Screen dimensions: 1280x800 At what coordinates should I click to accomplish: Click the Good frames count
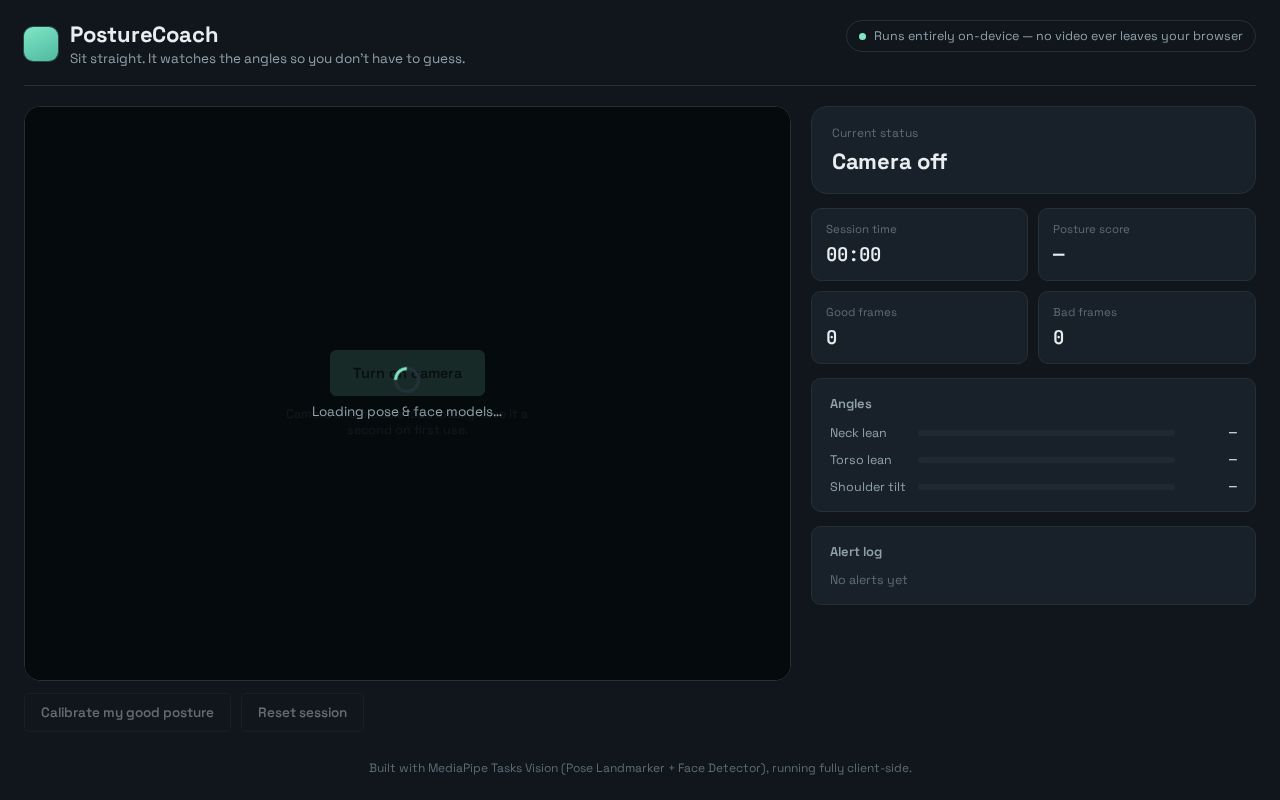(831, 338)
